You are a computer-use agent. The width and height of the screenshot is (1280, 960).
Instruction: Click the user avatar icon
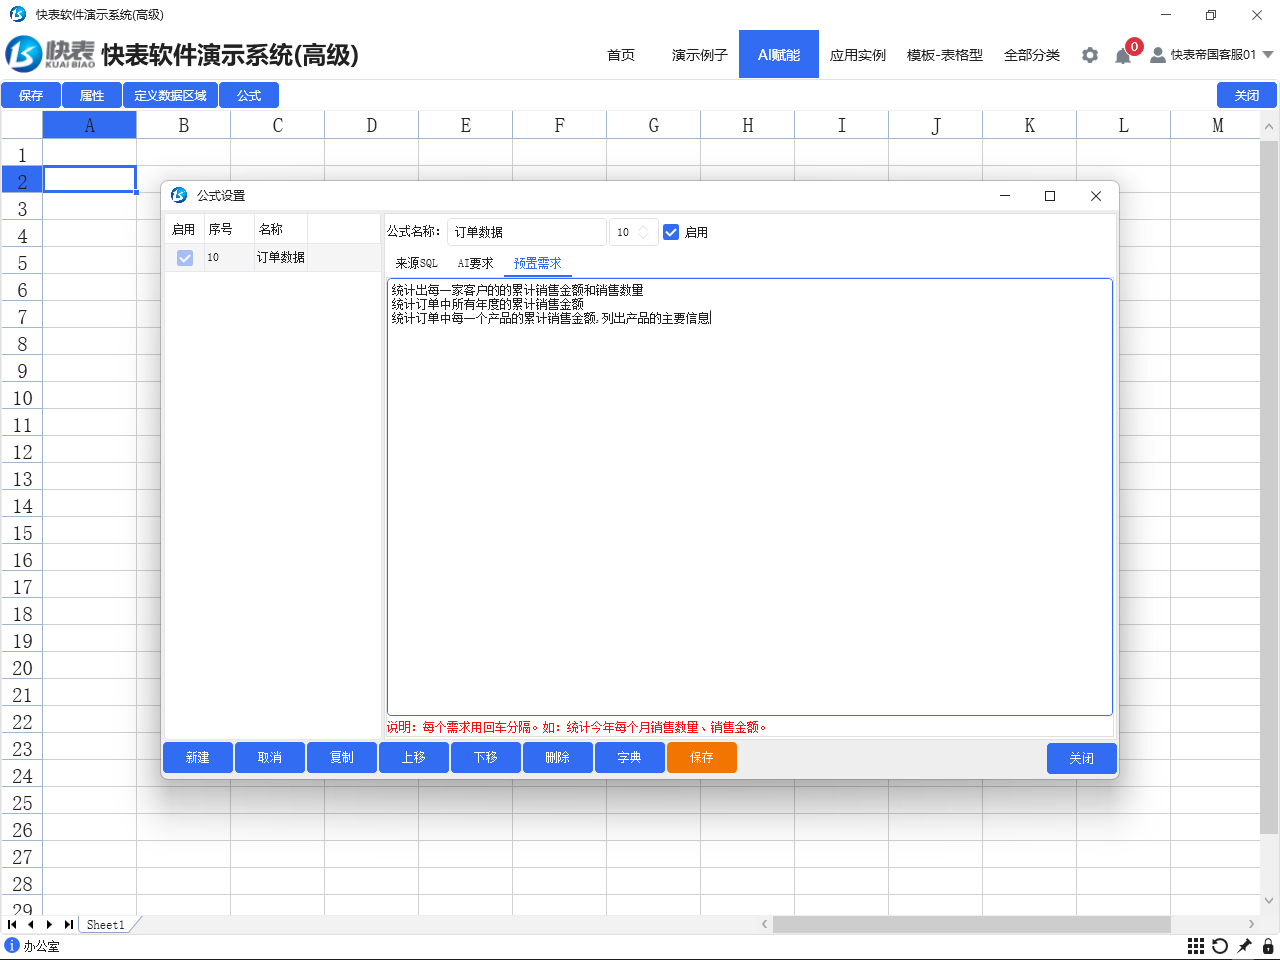coord(1158,55)
